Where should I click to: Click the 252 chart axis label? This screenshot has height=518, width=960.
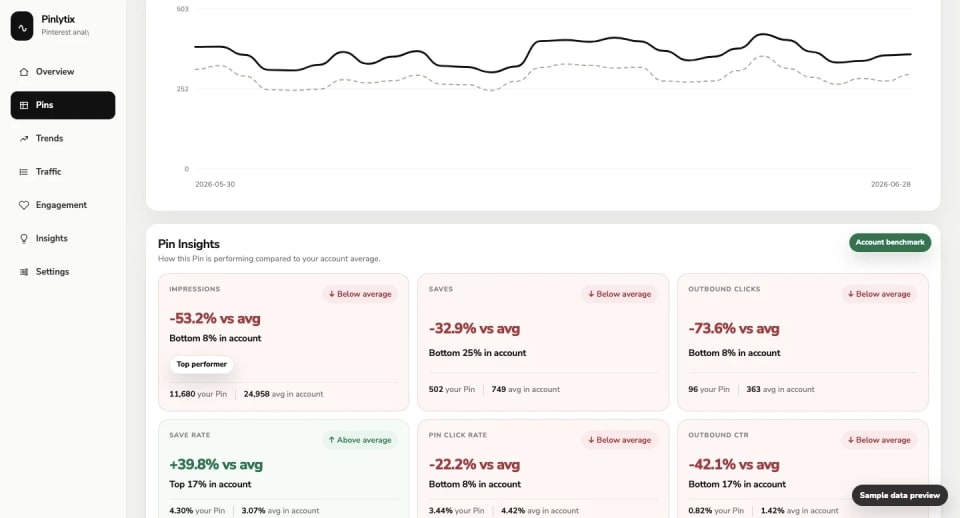coord(182,89)
